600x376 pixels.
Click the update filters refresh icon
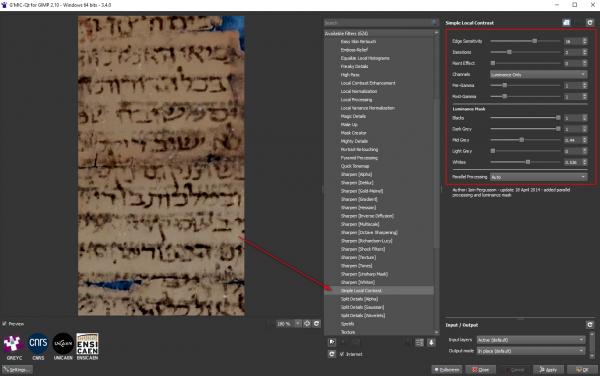tap(332, 354)
